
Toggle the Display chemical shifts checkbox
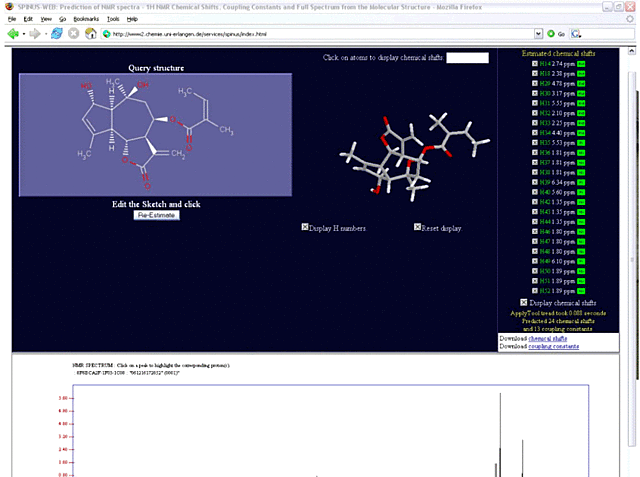(524, 302)
